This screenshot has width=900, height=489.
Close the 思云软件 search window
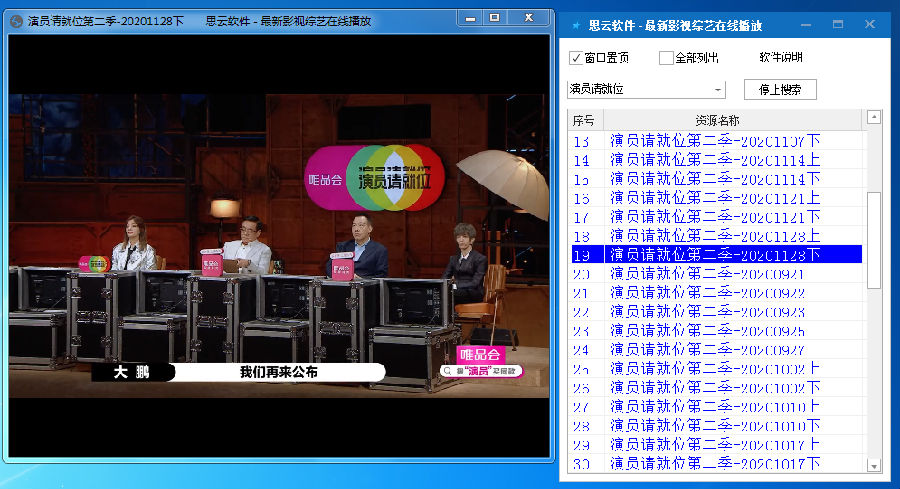(x=870, y=25)
